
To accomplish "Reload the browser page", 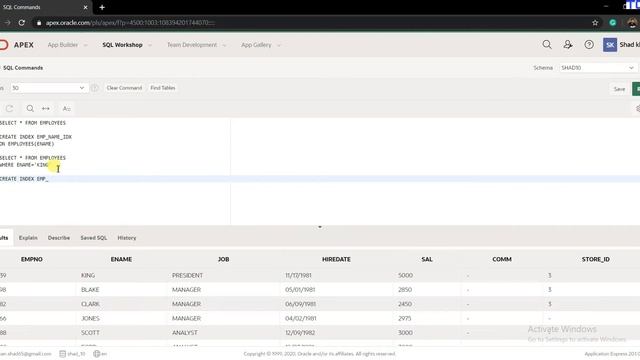I will pyautogui.click(x=22, y=23).
